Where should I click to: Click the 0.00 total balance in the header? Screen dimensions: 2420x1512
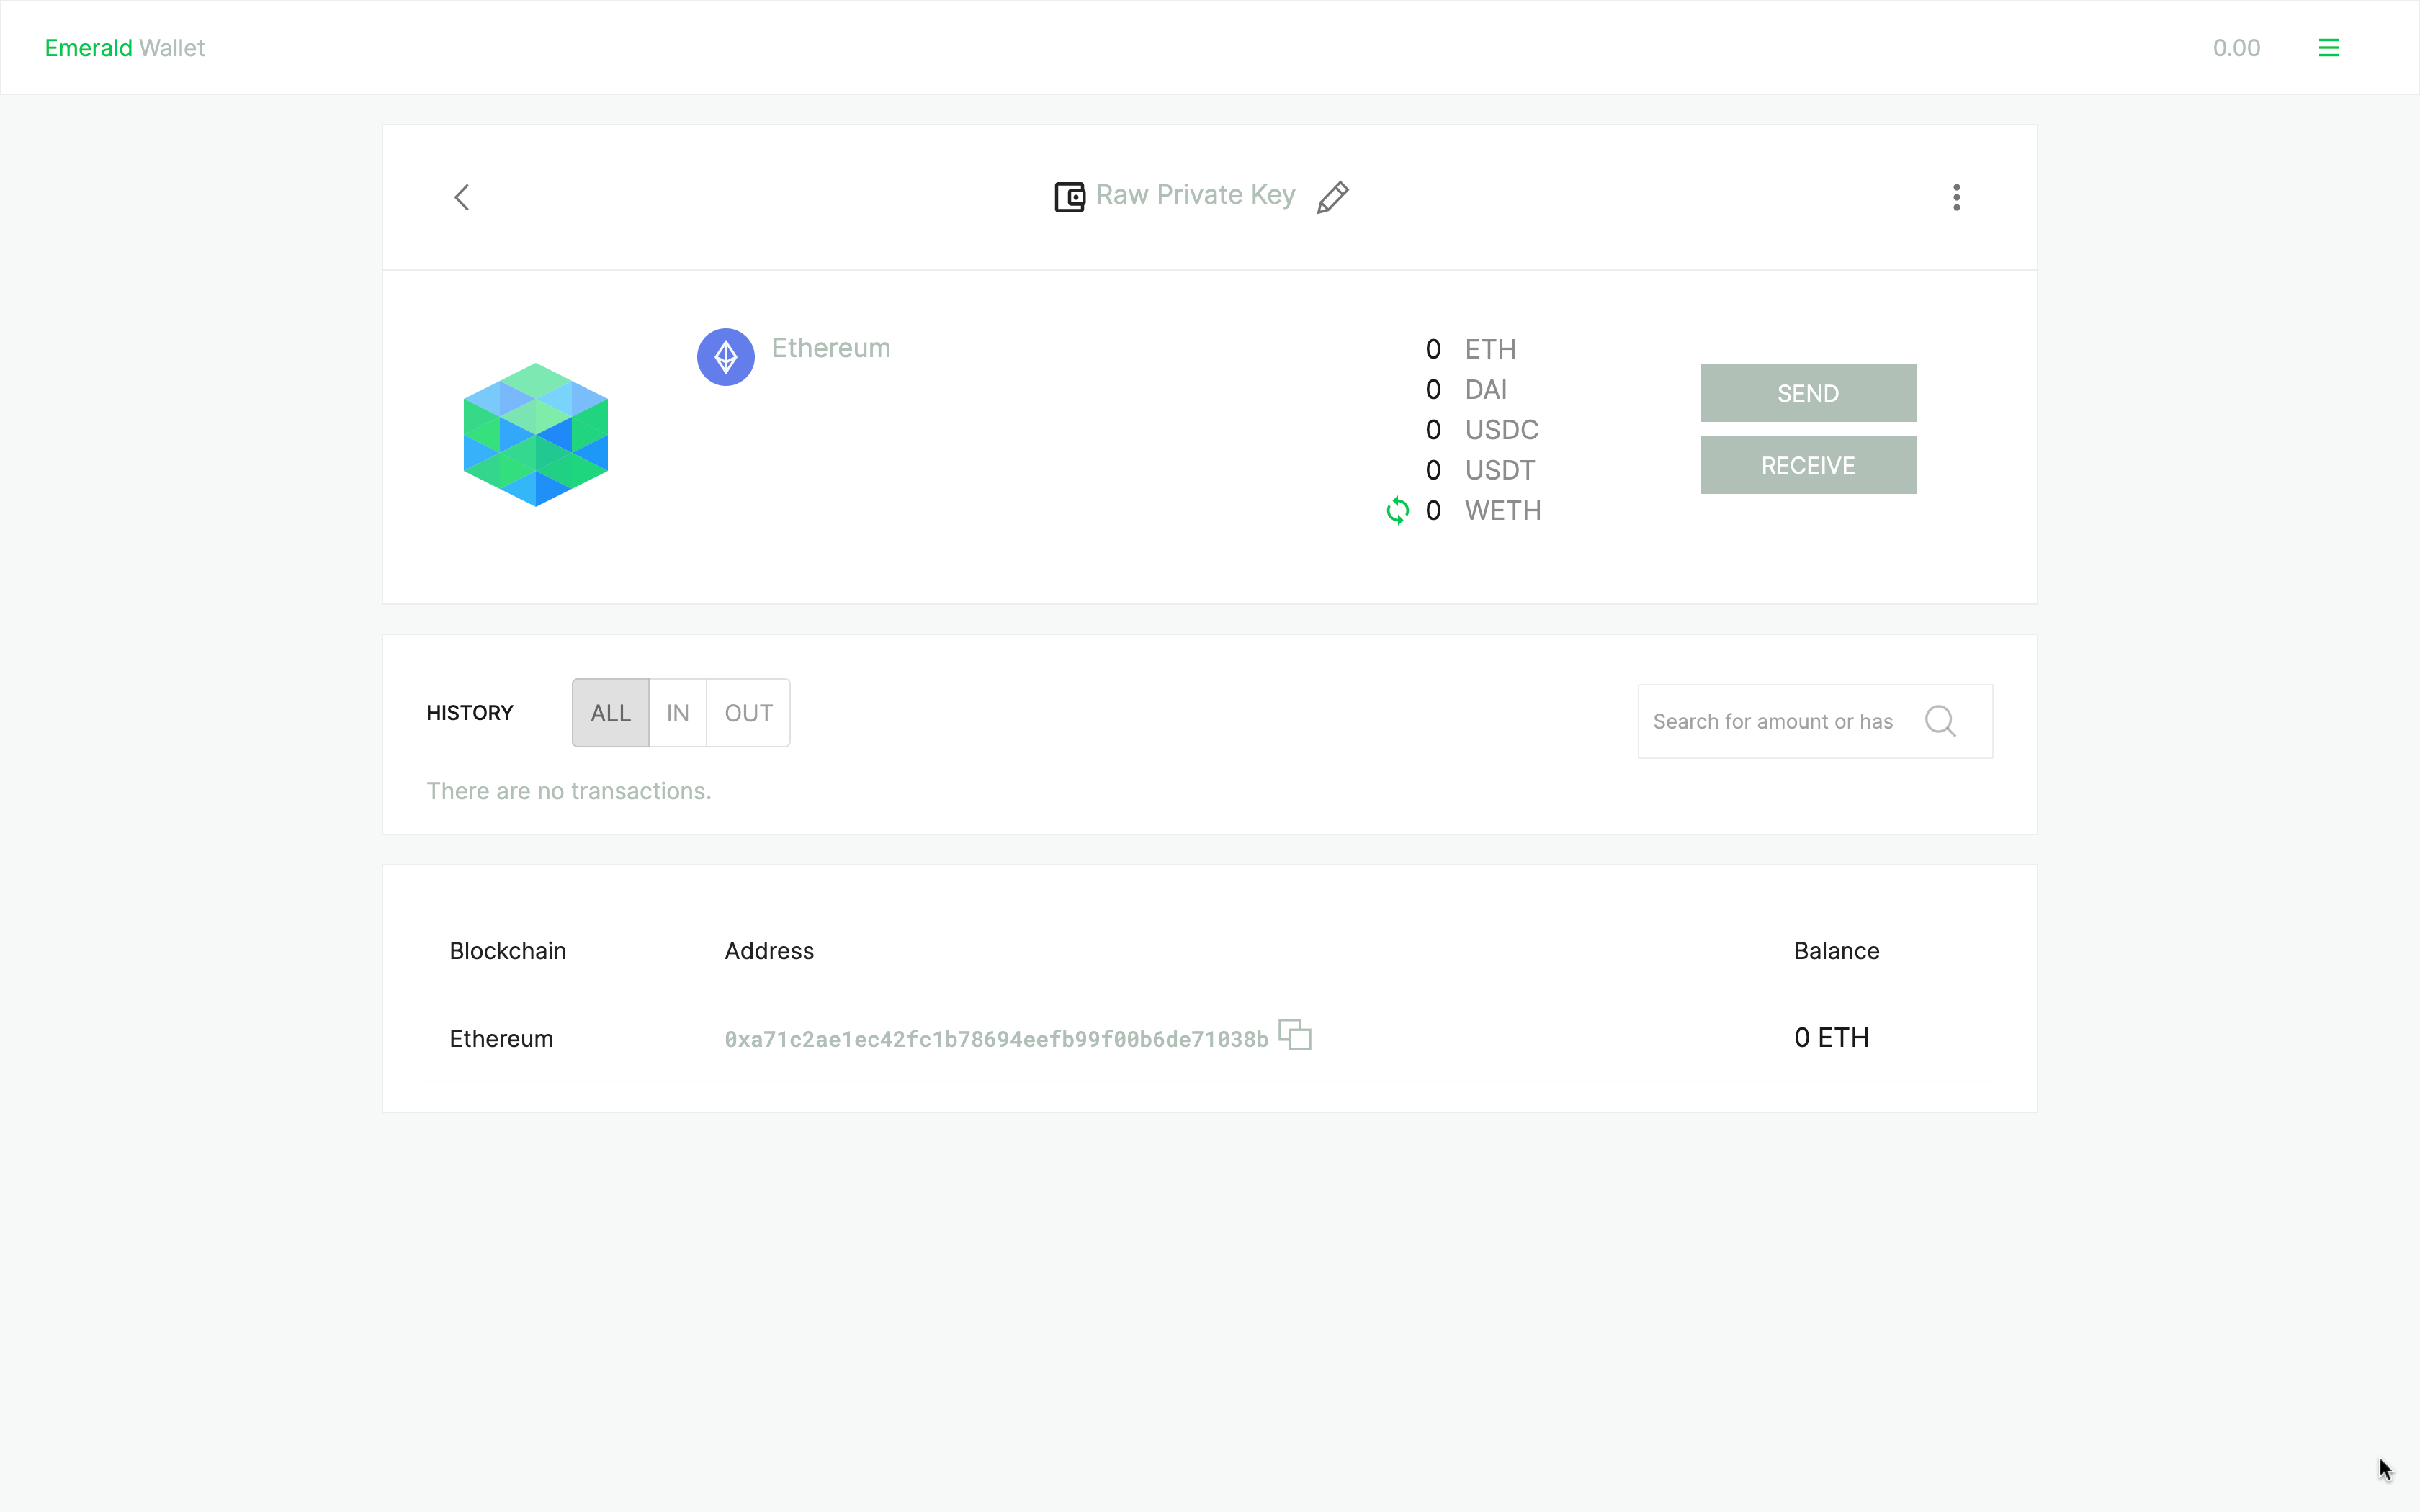(x=2236, y=48)
